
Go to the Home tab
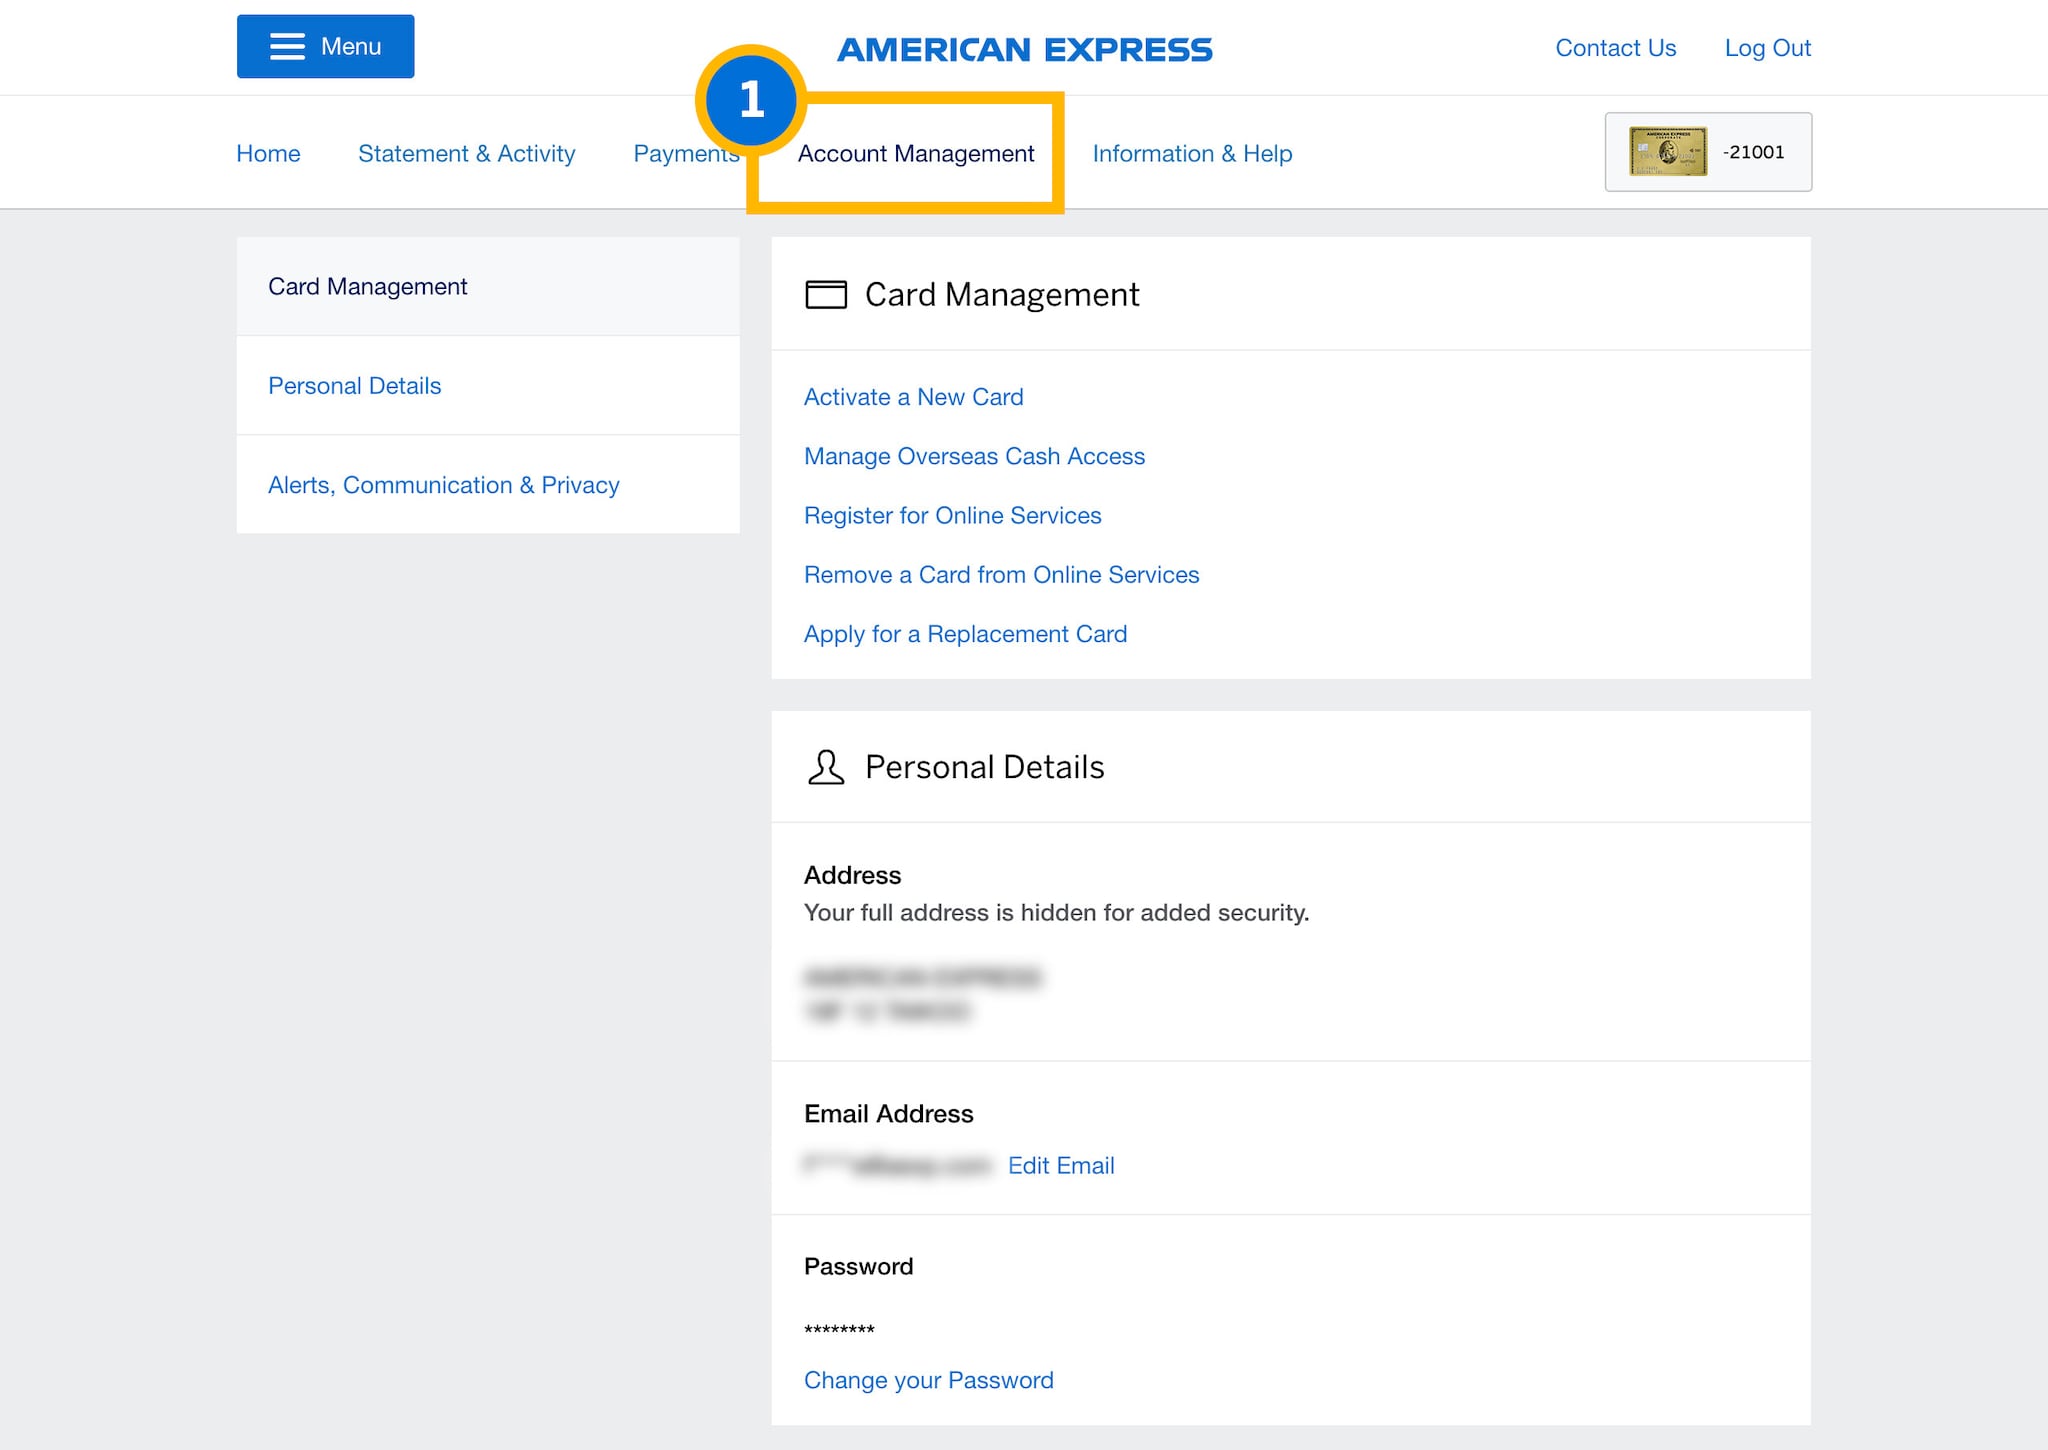tap(268, 153)
